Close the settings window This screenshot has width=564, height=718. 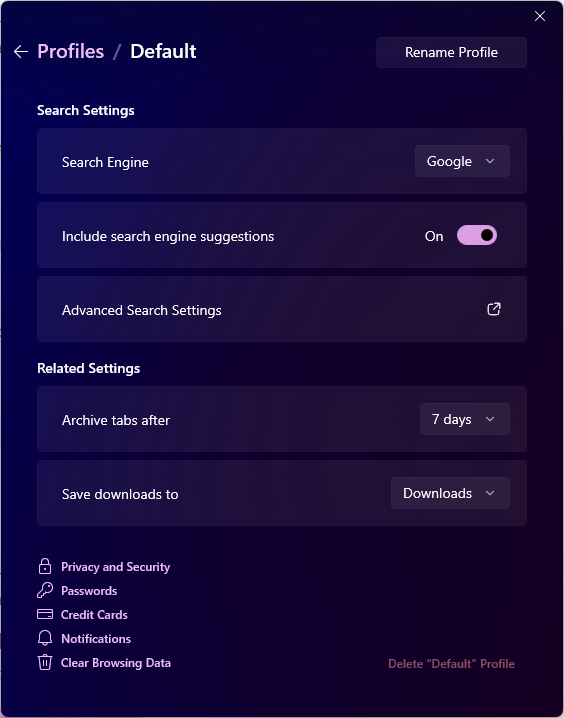coord(540,16)
